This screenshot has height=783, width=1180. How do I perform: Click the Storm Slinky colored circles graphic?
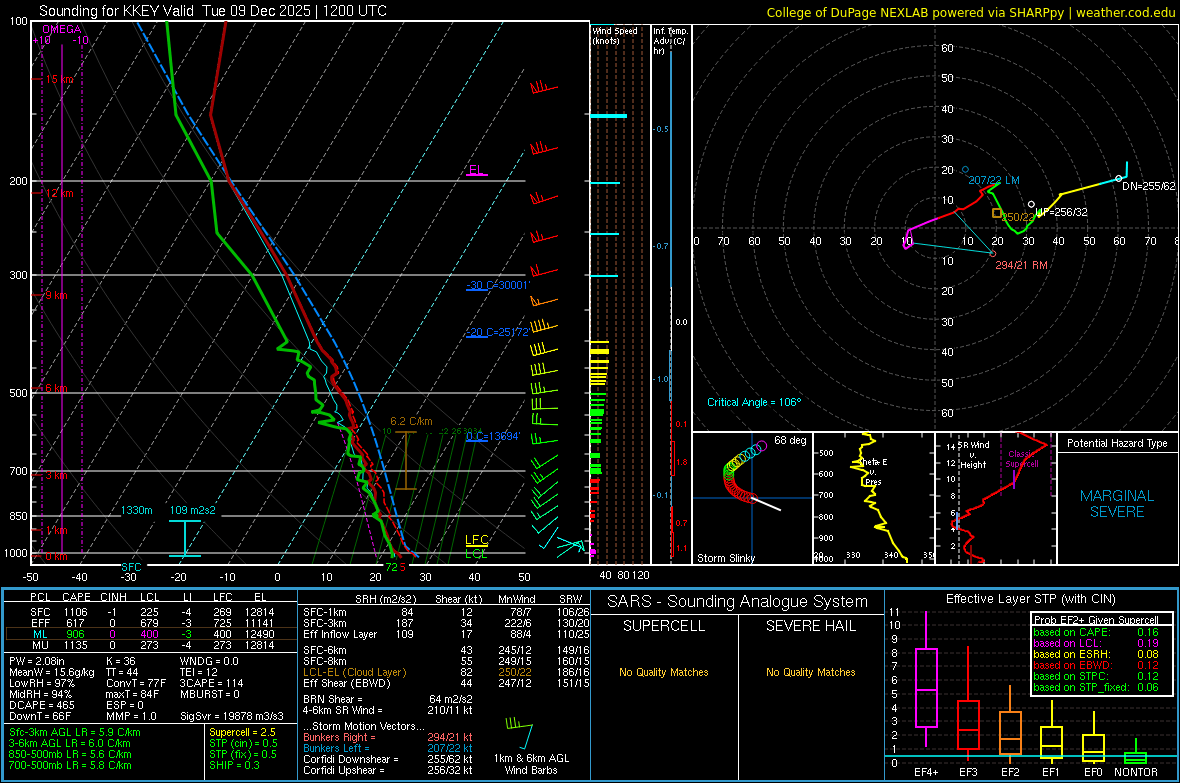[x=744, y=473]
